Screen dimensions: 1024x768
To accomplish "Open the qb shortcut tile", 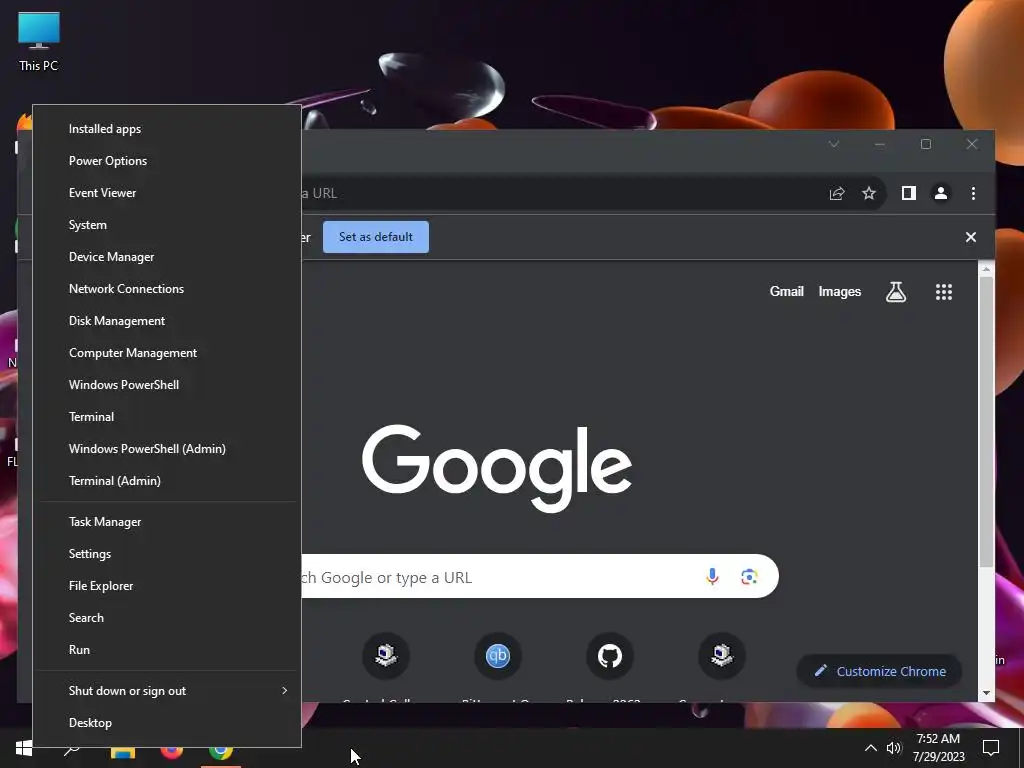I will 498,656.
